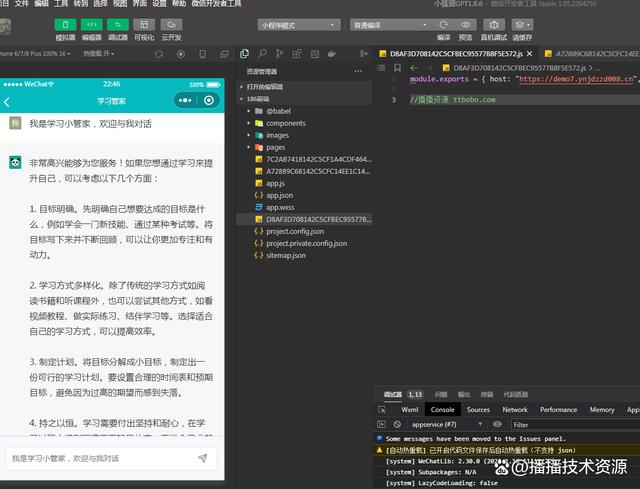Viewport: 640px width, 489px height.
Task: Click the editor back arrow
Action: (414, 68)
